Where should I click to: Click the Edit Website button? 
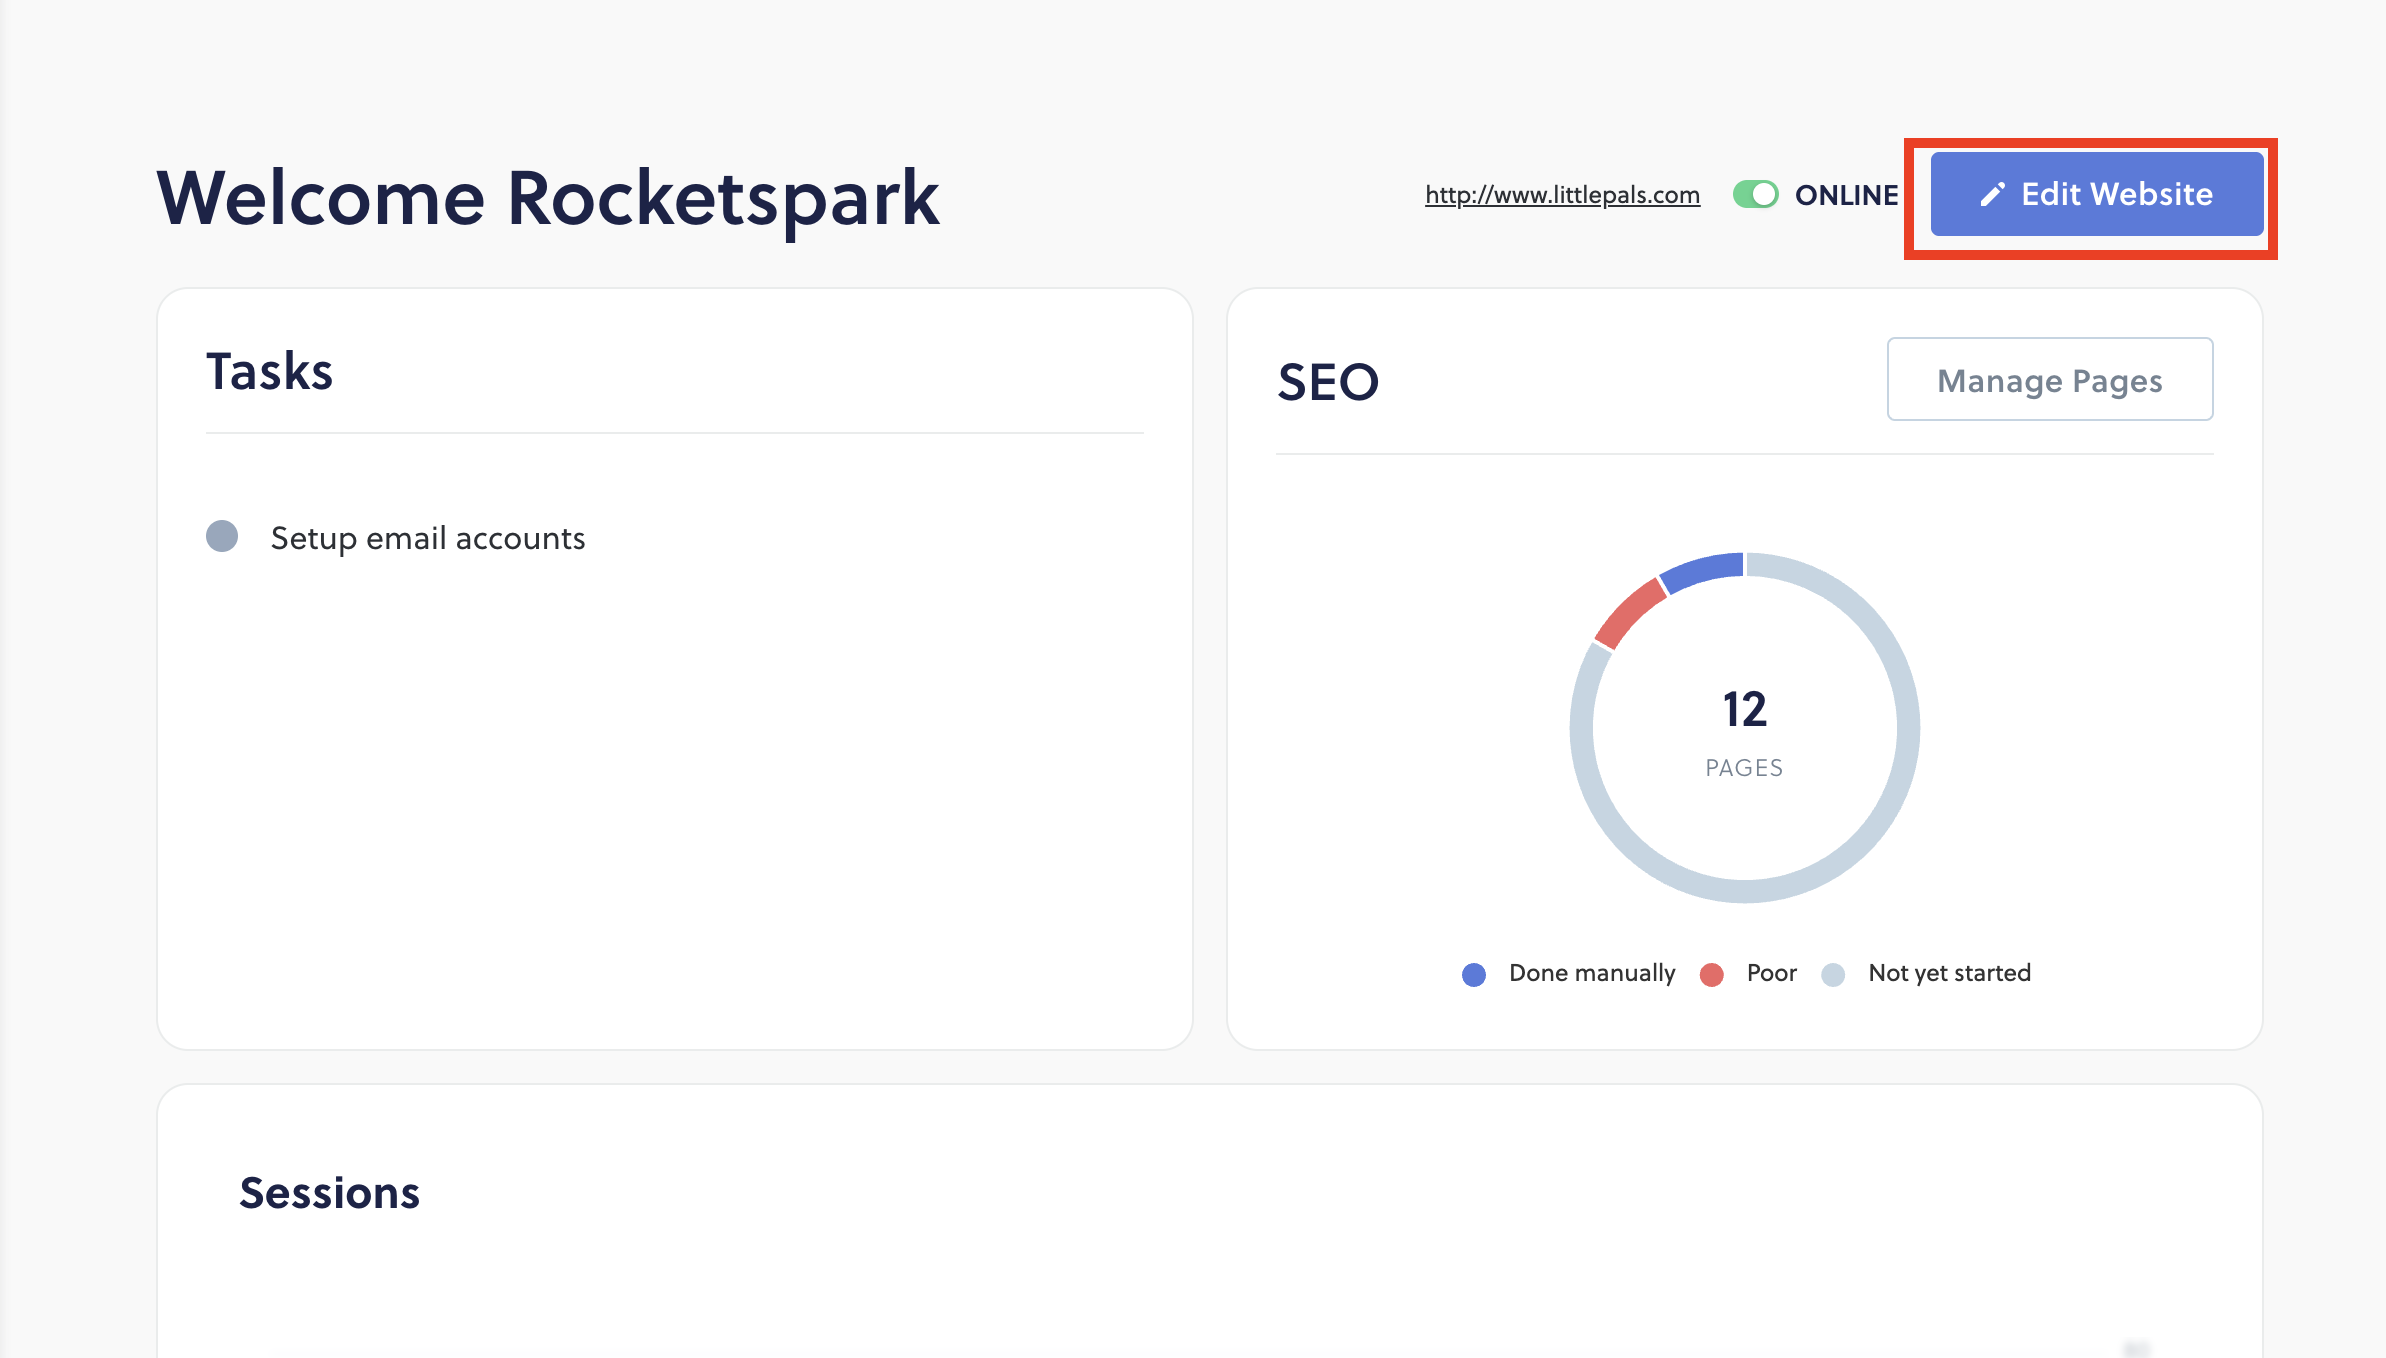pos(2097,194)
